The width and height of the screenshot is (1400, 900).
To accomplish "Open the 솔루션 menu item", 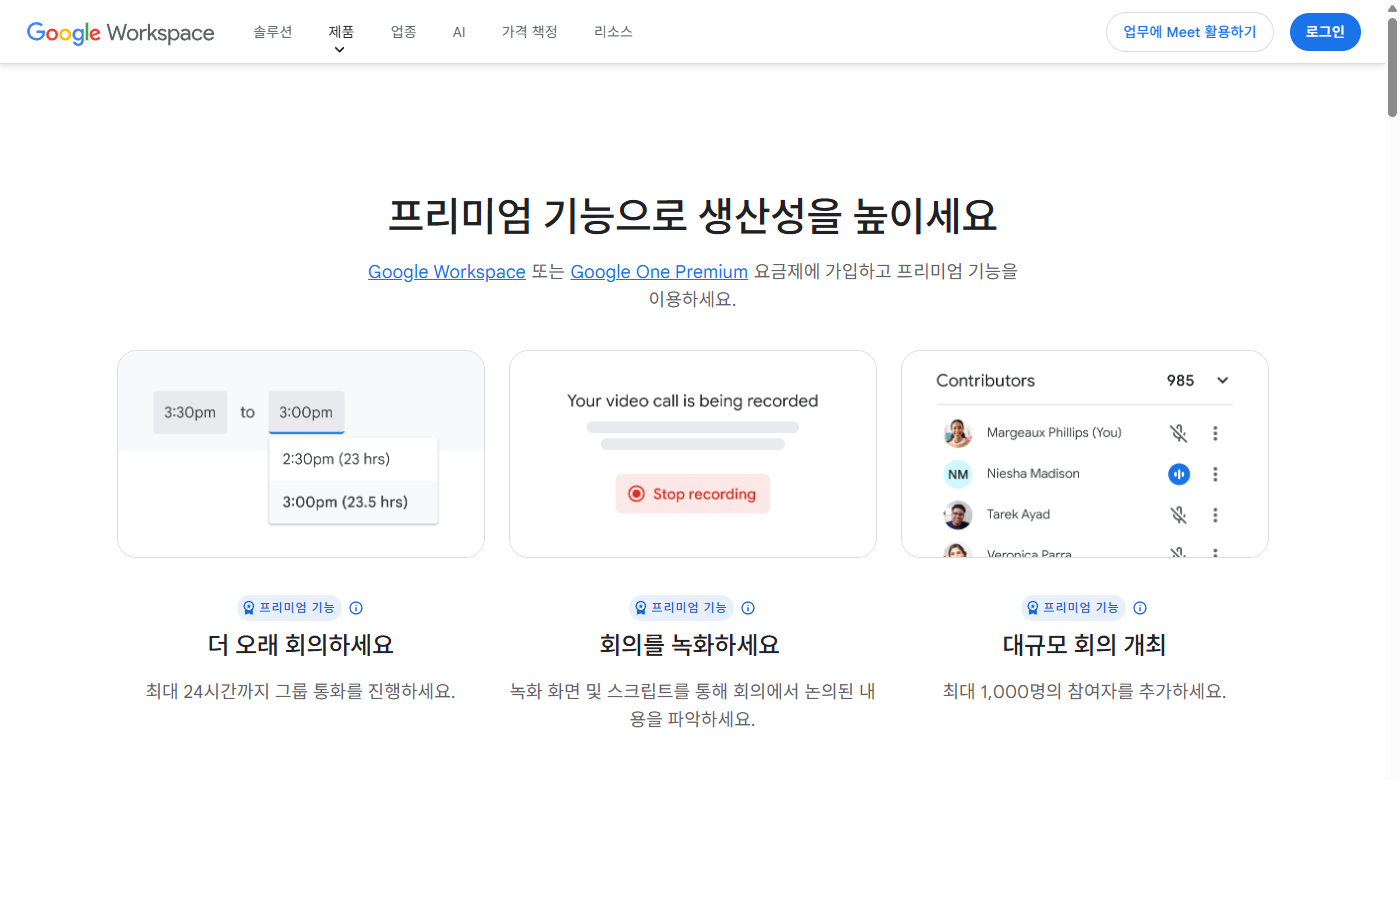I will [x=272, y=31].
